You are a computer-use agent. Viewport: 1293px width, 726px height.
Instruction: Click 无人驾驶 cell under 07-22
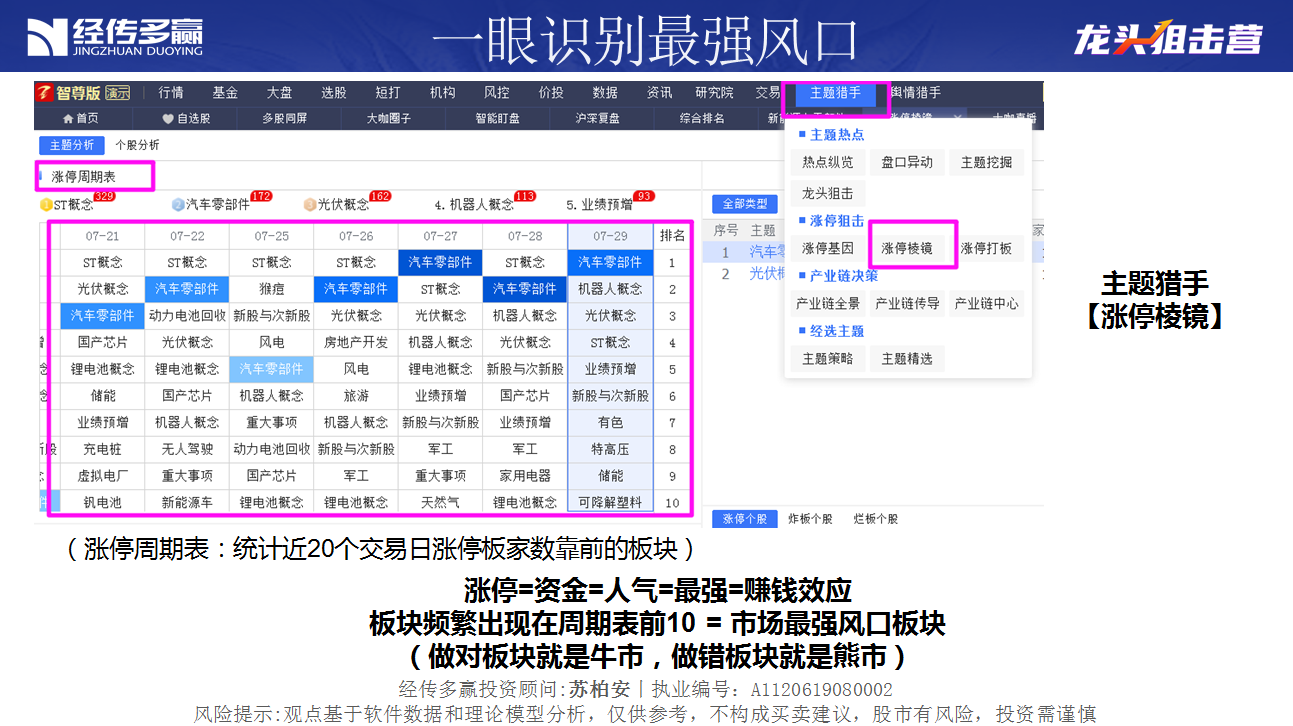tap(187, 449)
